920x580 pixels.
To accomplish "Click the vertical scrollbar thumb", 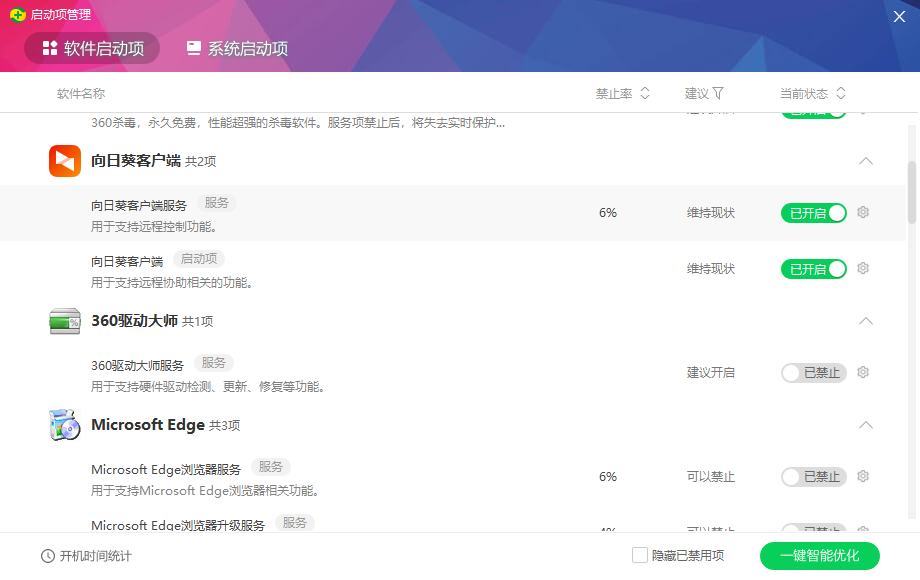I will pos(912,192).
